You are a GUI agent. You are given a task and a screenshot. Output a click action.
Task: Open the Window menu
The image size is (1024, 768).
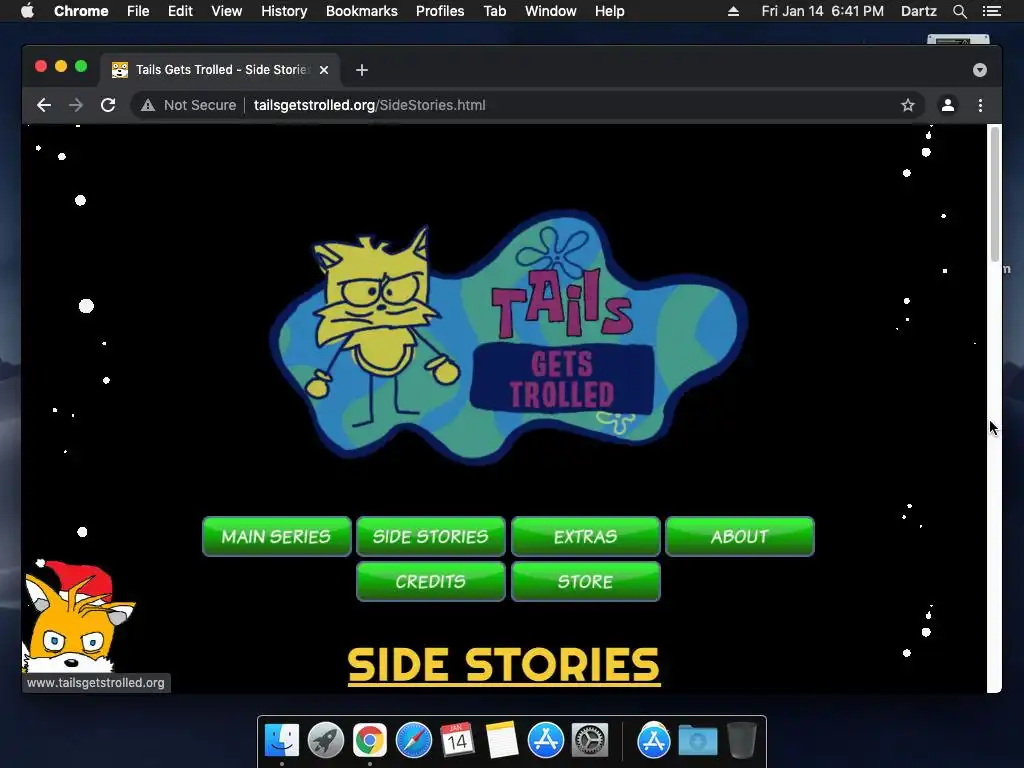551,11
